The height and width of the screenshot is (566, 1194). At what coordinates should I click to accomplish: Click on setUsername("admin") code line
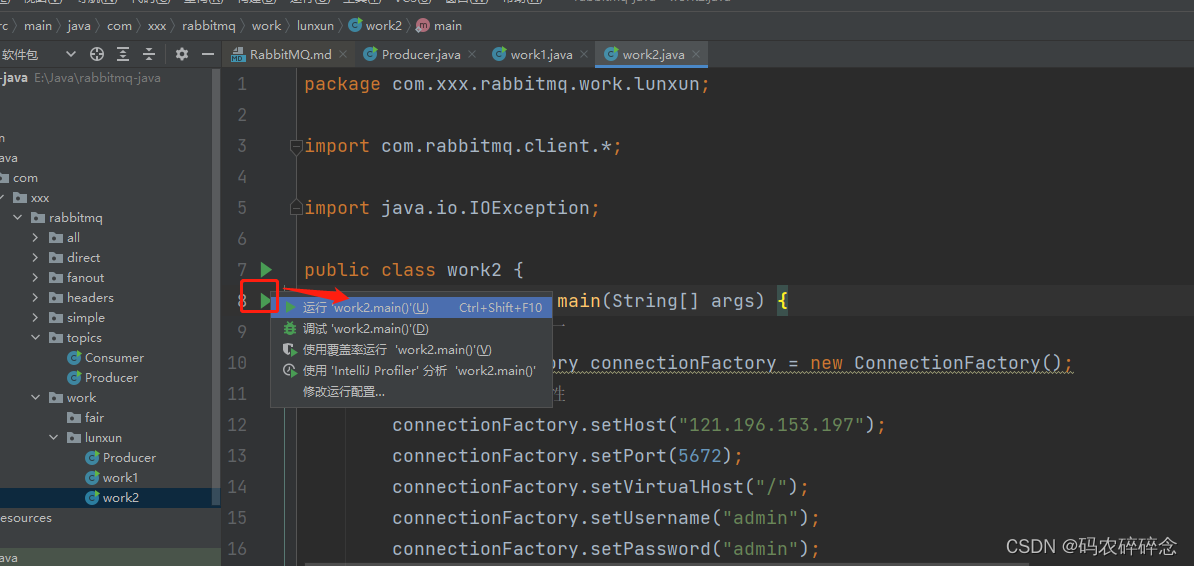pyautogui.click(x=606, y=518)
